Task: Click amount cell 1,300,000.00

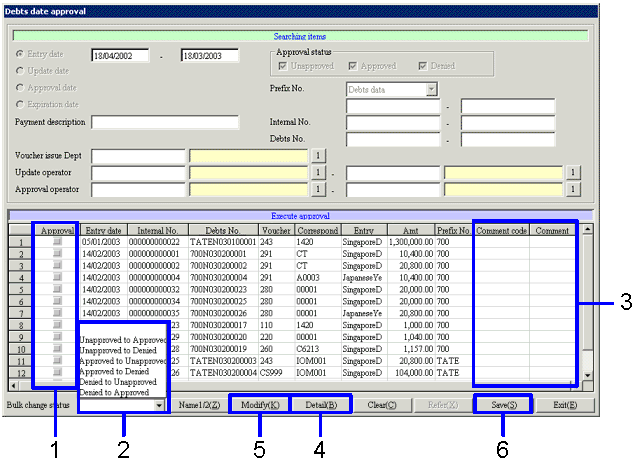Action: pos(411,242)
